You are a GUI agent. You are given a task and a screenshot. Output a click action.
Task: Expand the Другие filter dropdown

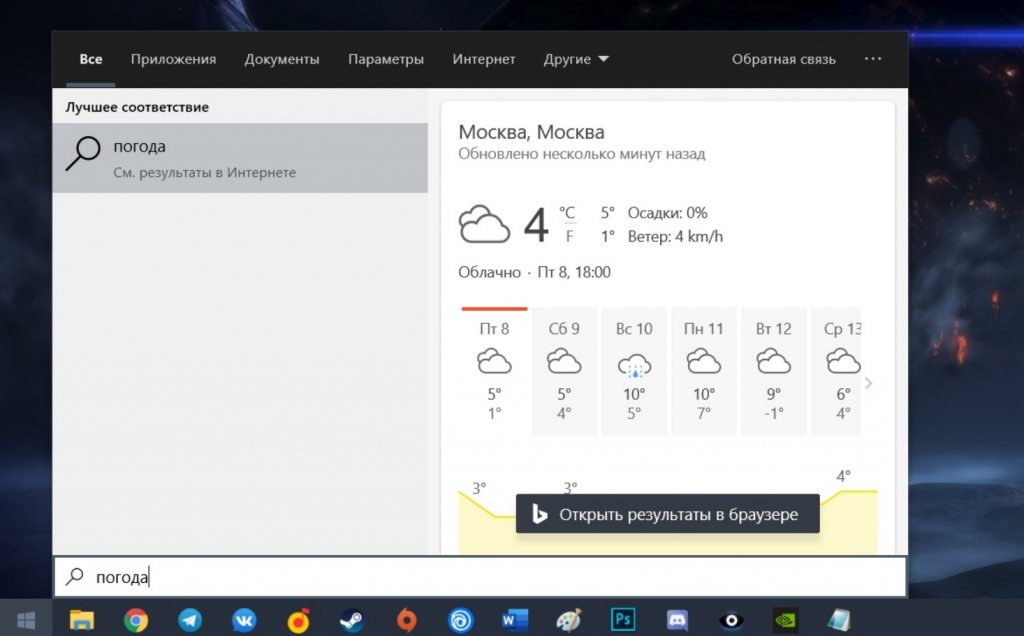pos(576,60)
